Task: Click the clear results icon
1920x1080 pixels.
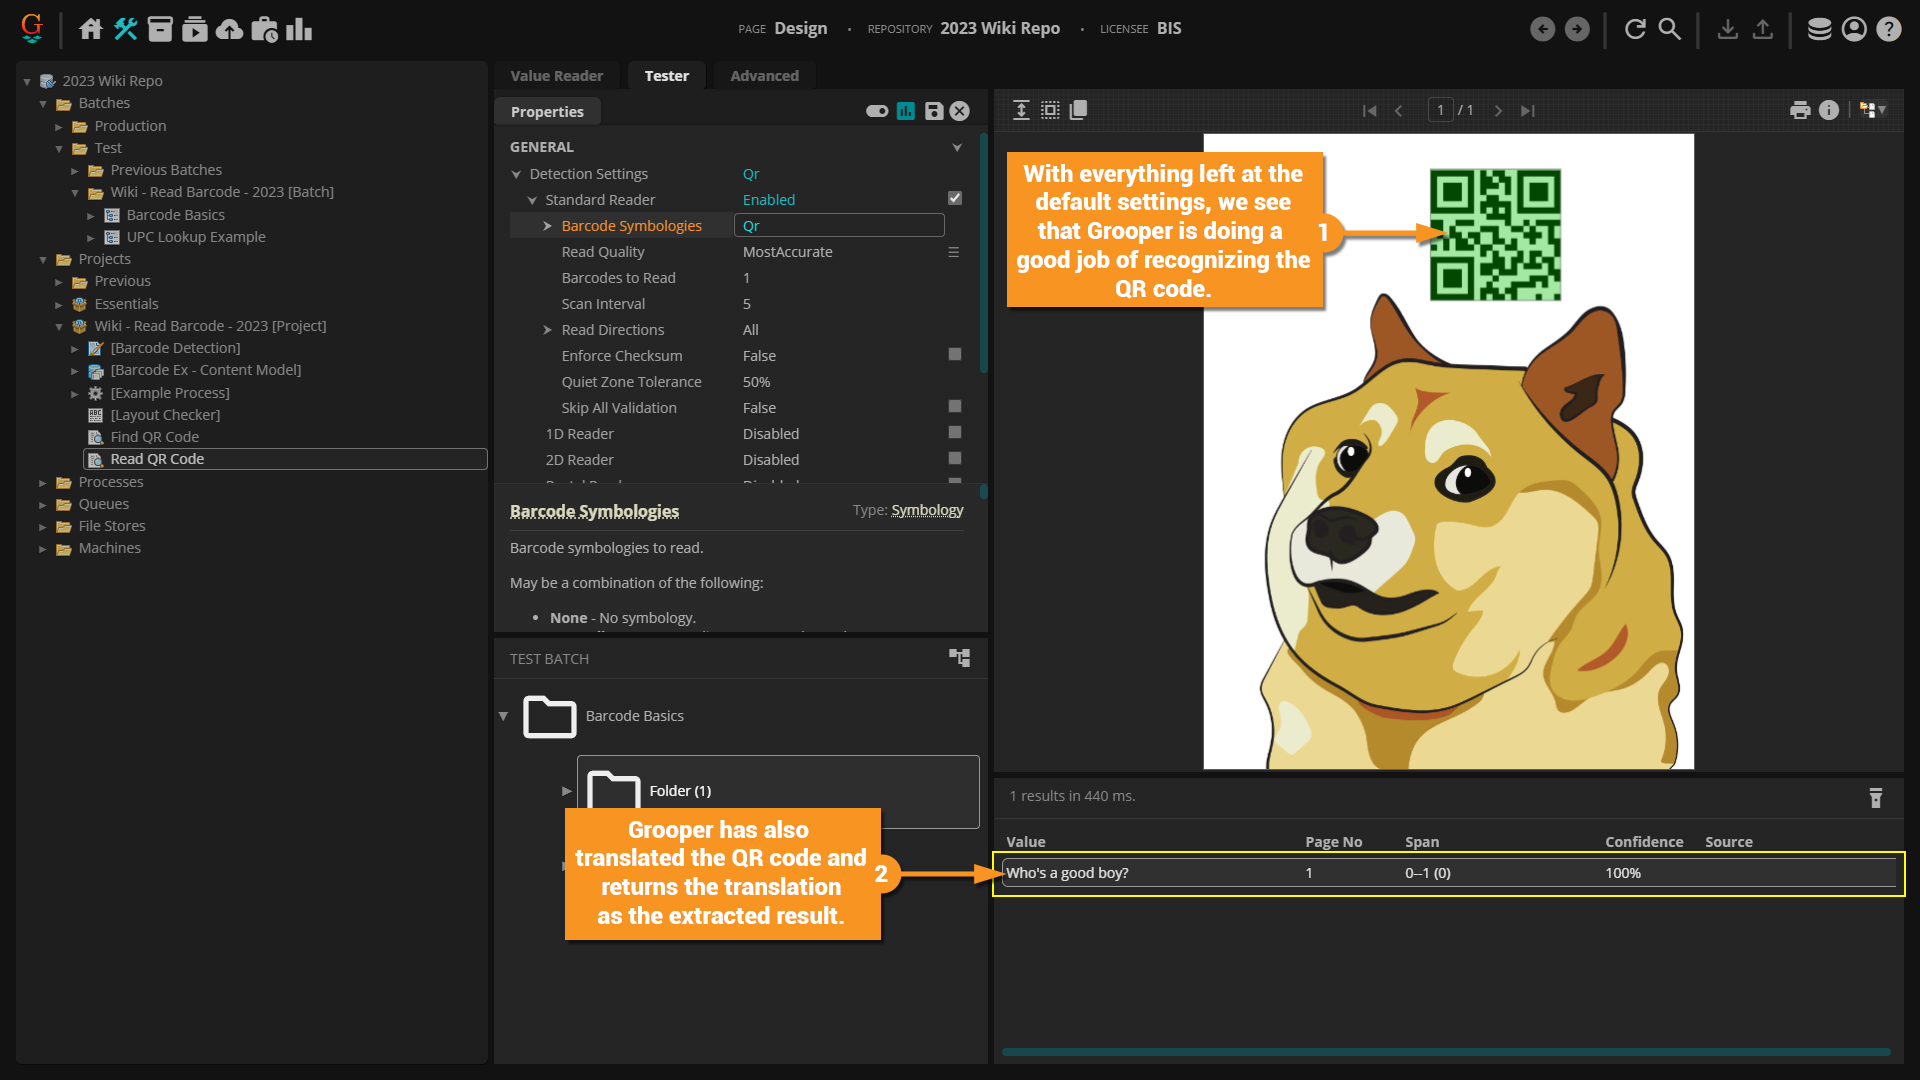Action: [x=1876, y=797]
